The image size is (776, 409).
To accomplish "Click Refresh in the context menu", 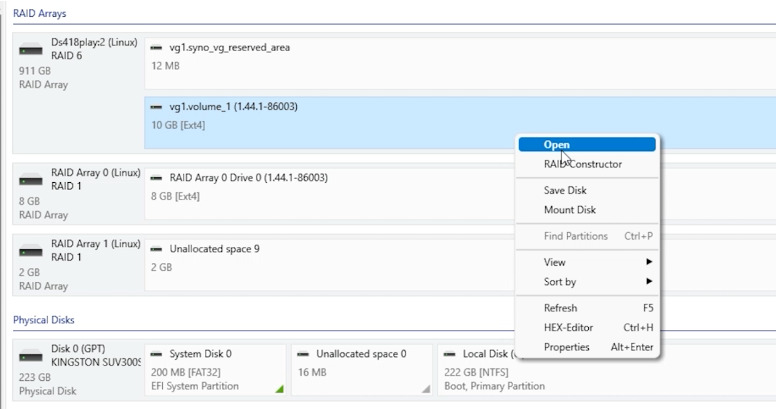I will [587, 308].
